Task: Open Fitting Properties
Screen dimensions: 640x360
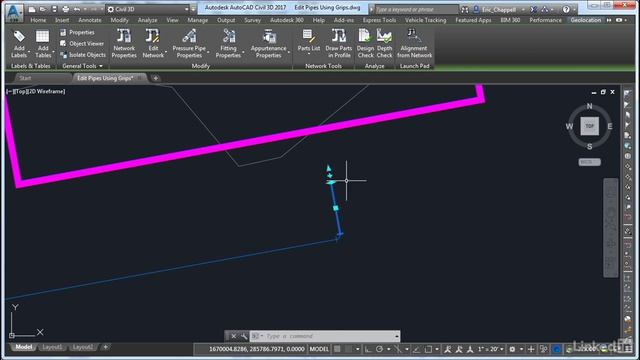Action: coord(229,44)
